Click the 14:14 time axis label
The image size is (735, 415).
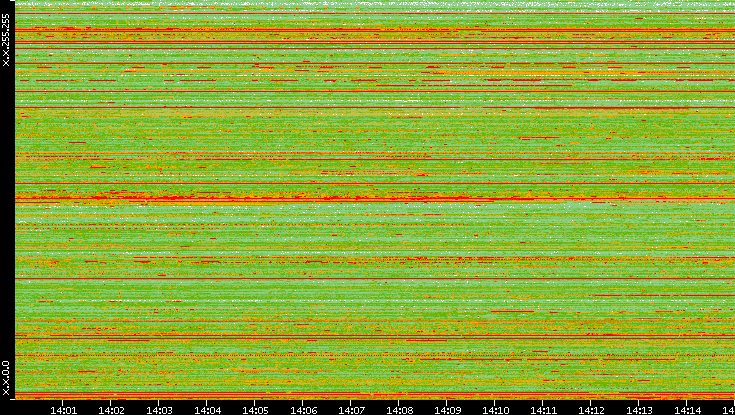pos(687,410)
